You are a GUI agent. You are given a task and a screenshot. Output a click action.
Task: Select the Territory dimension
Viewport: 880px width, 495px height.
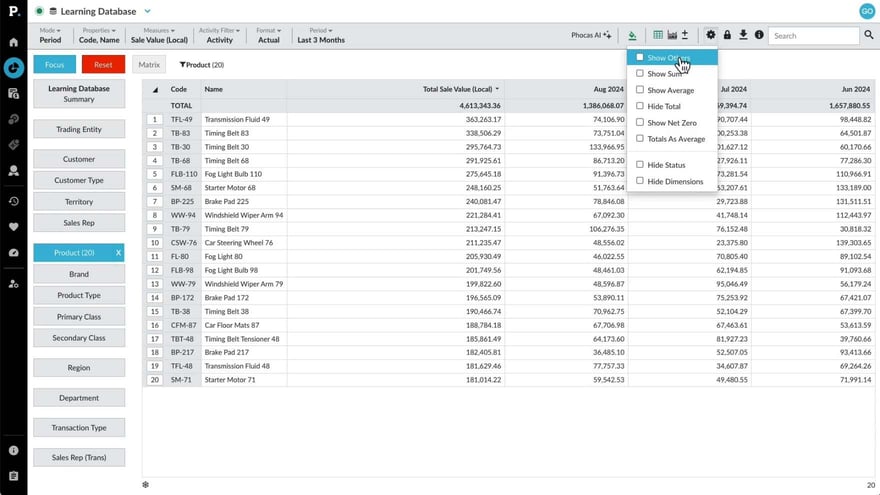click(x=79, y=201)
